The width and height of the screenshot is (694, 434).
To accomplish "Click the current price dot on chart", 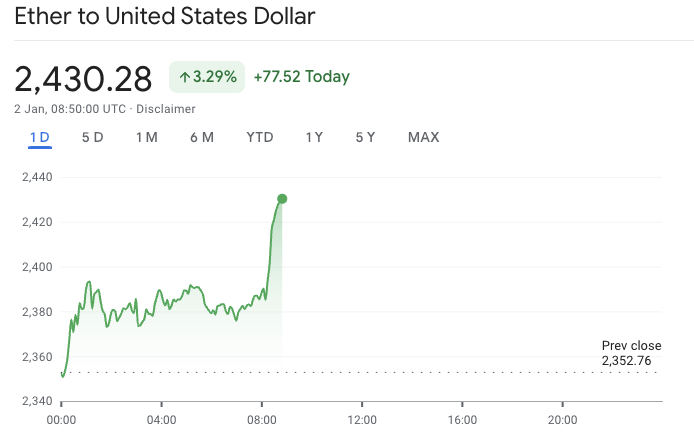I will [x=282, y=199].
